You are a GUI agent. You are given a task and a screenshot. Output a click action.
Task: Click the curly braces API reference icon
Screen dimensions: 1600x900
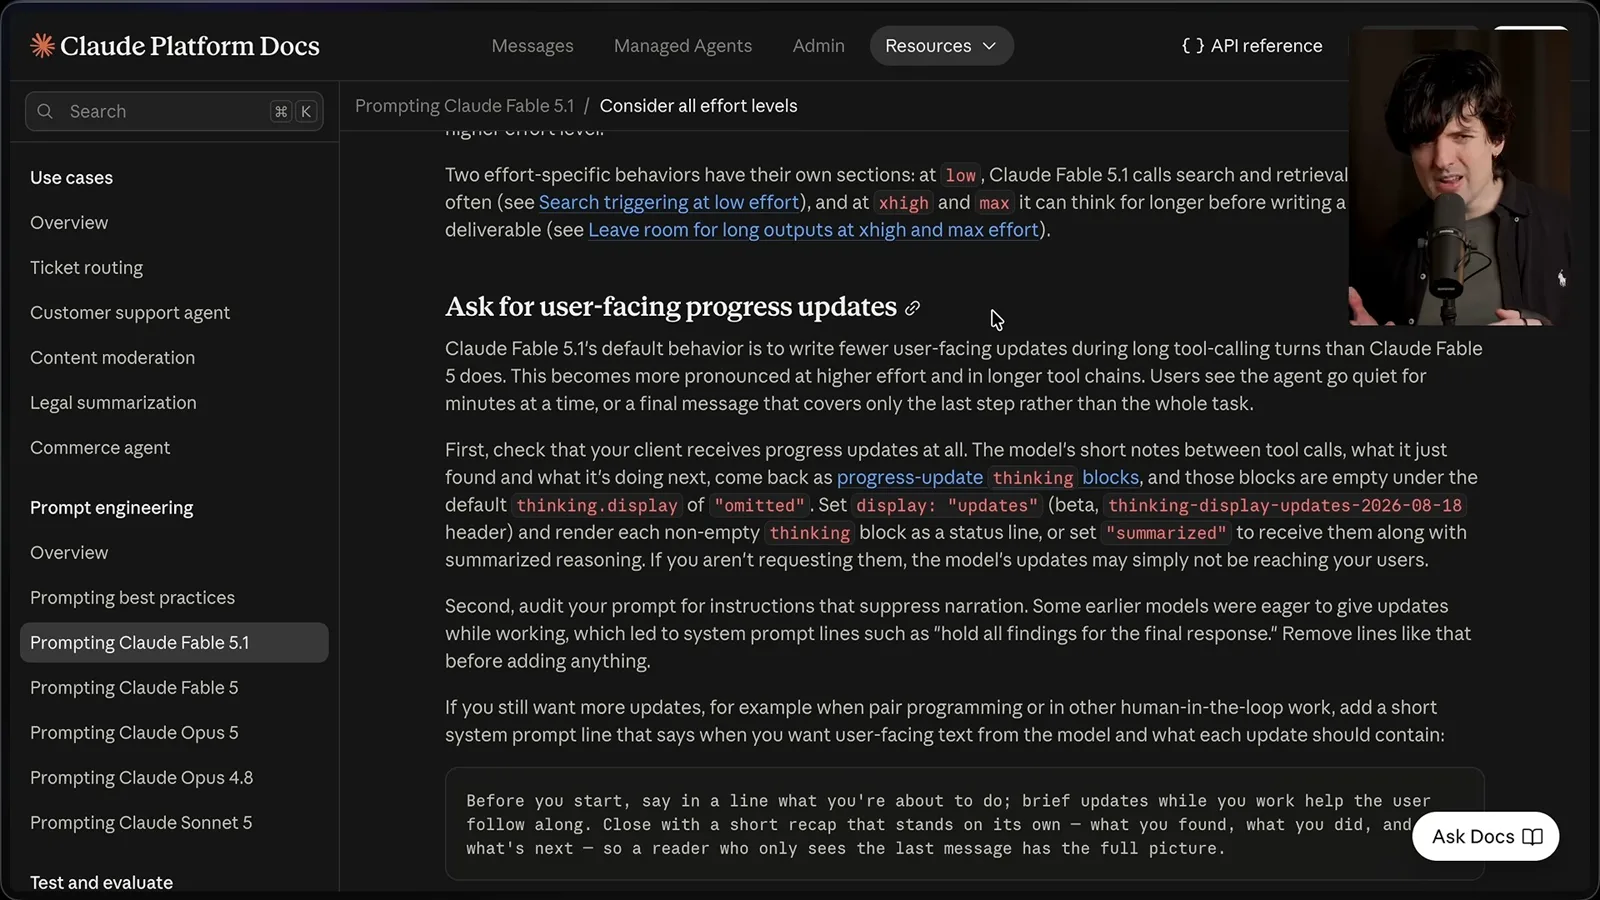[x=1192, y=46]
